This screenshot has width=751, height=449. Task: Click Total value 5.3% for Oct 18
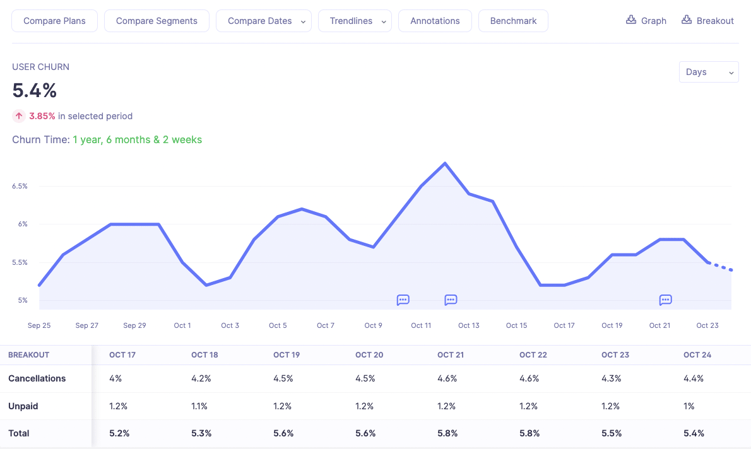(x=201, y=433)
